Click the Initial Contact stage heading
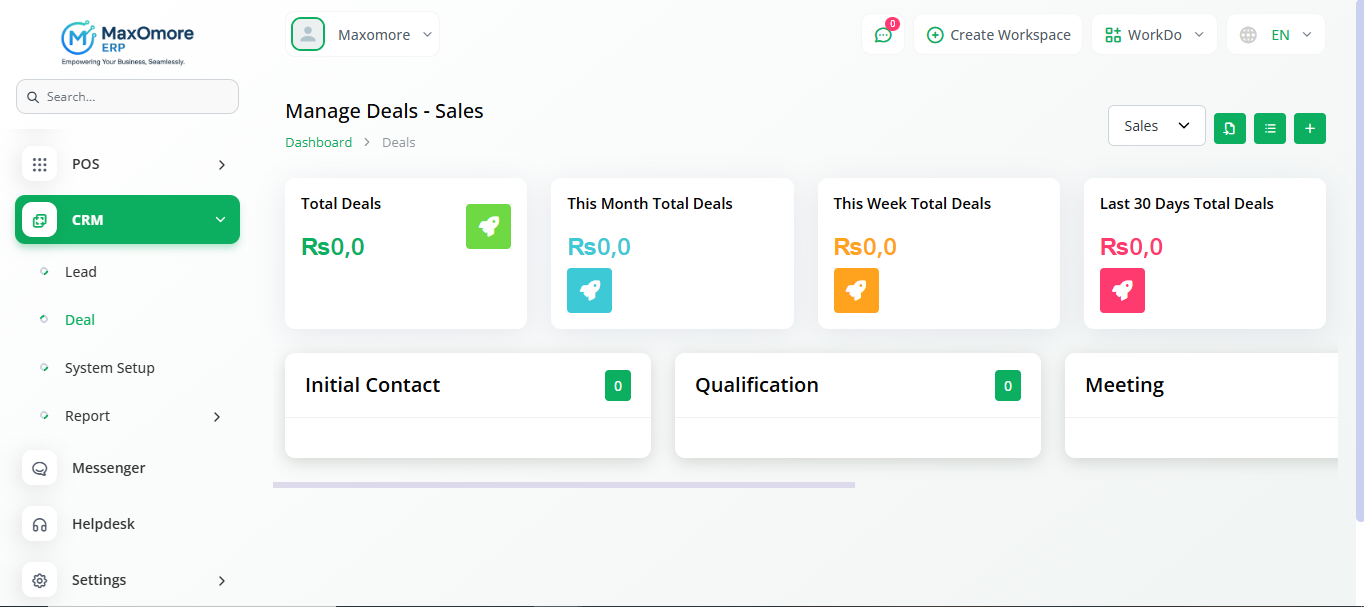The height and width of the screenshot is (607, 1364). (x=372, y=385)
